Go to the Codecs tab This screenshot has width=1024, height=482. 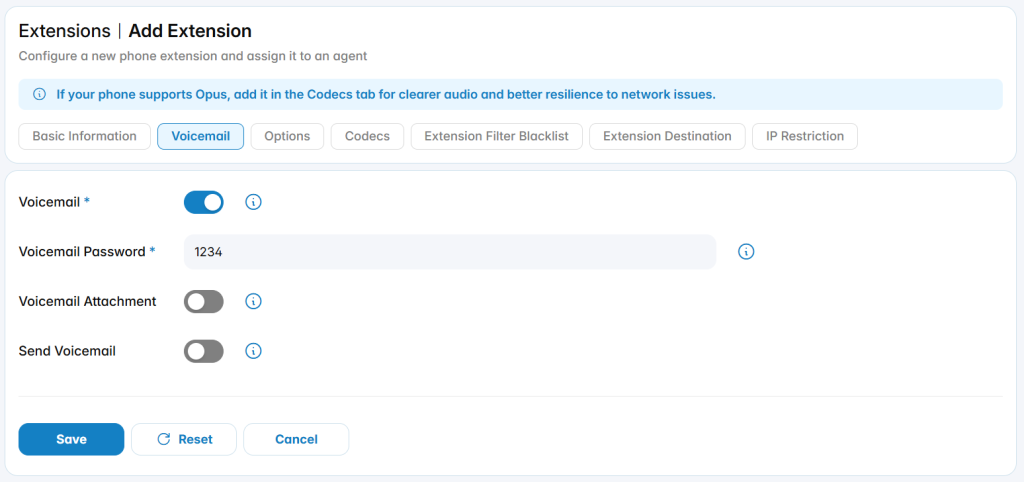pos(368,137)
